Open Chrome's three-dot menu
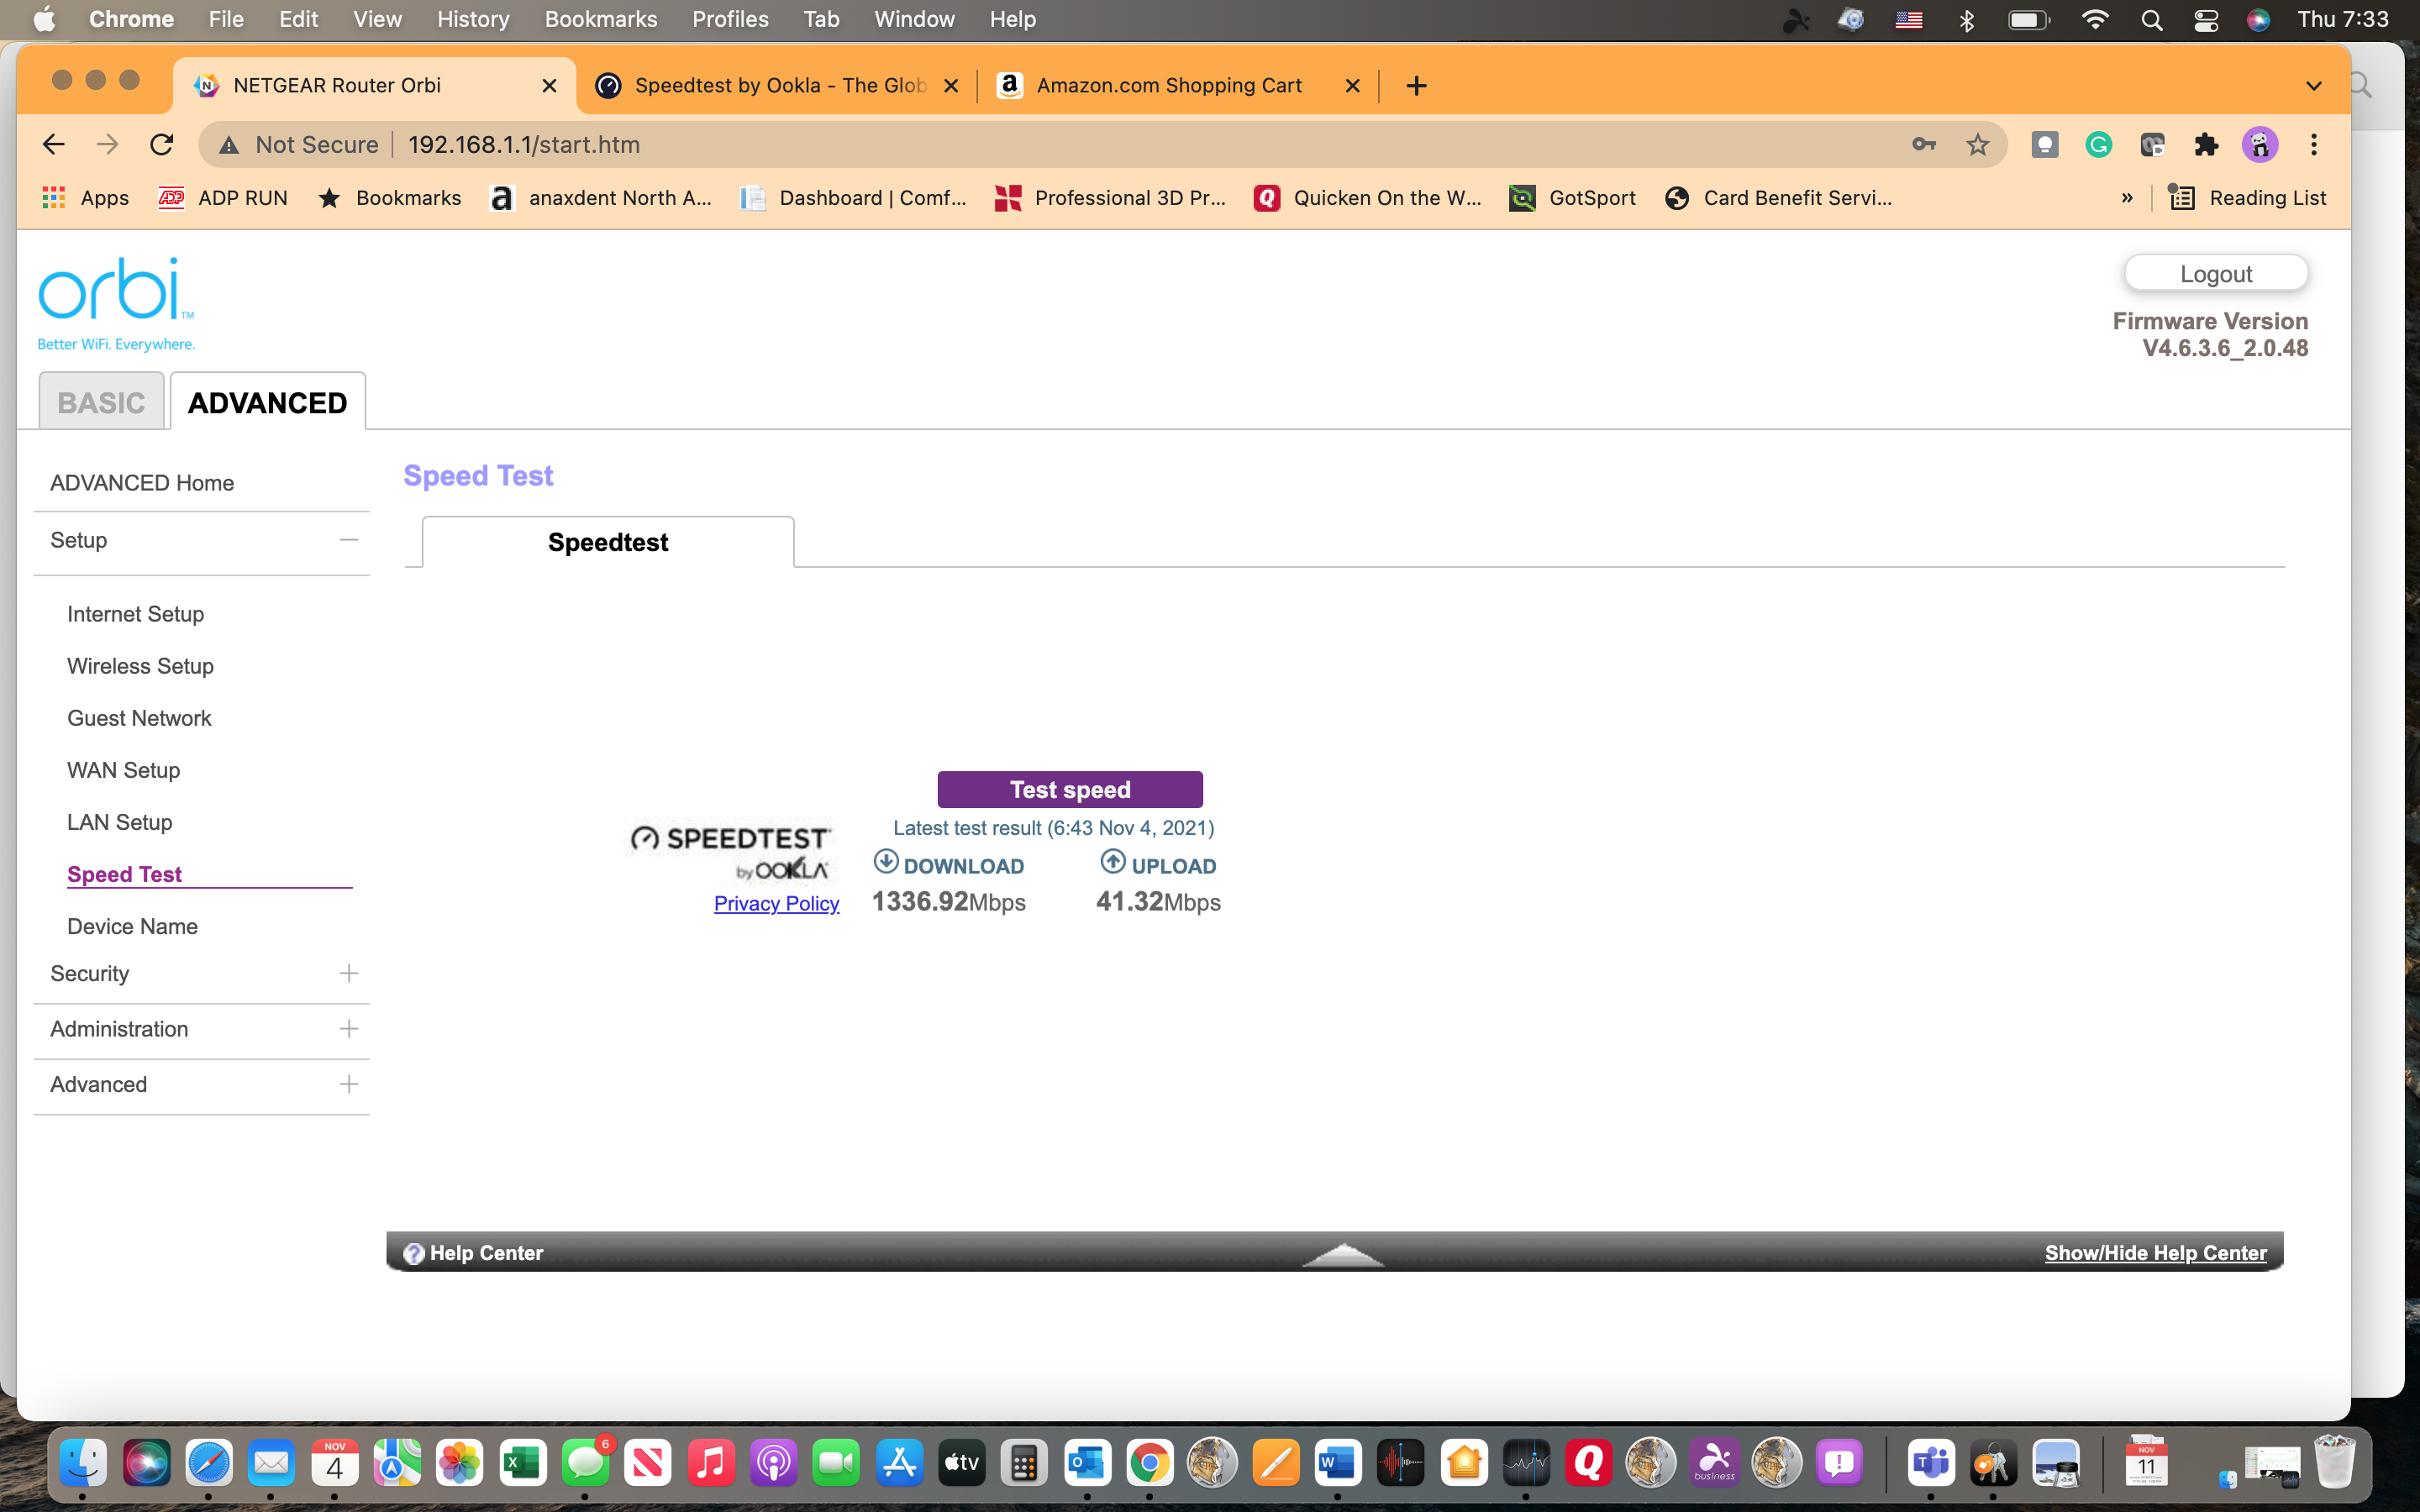Viewport: 2420px width, 1512px height. 2313,145
